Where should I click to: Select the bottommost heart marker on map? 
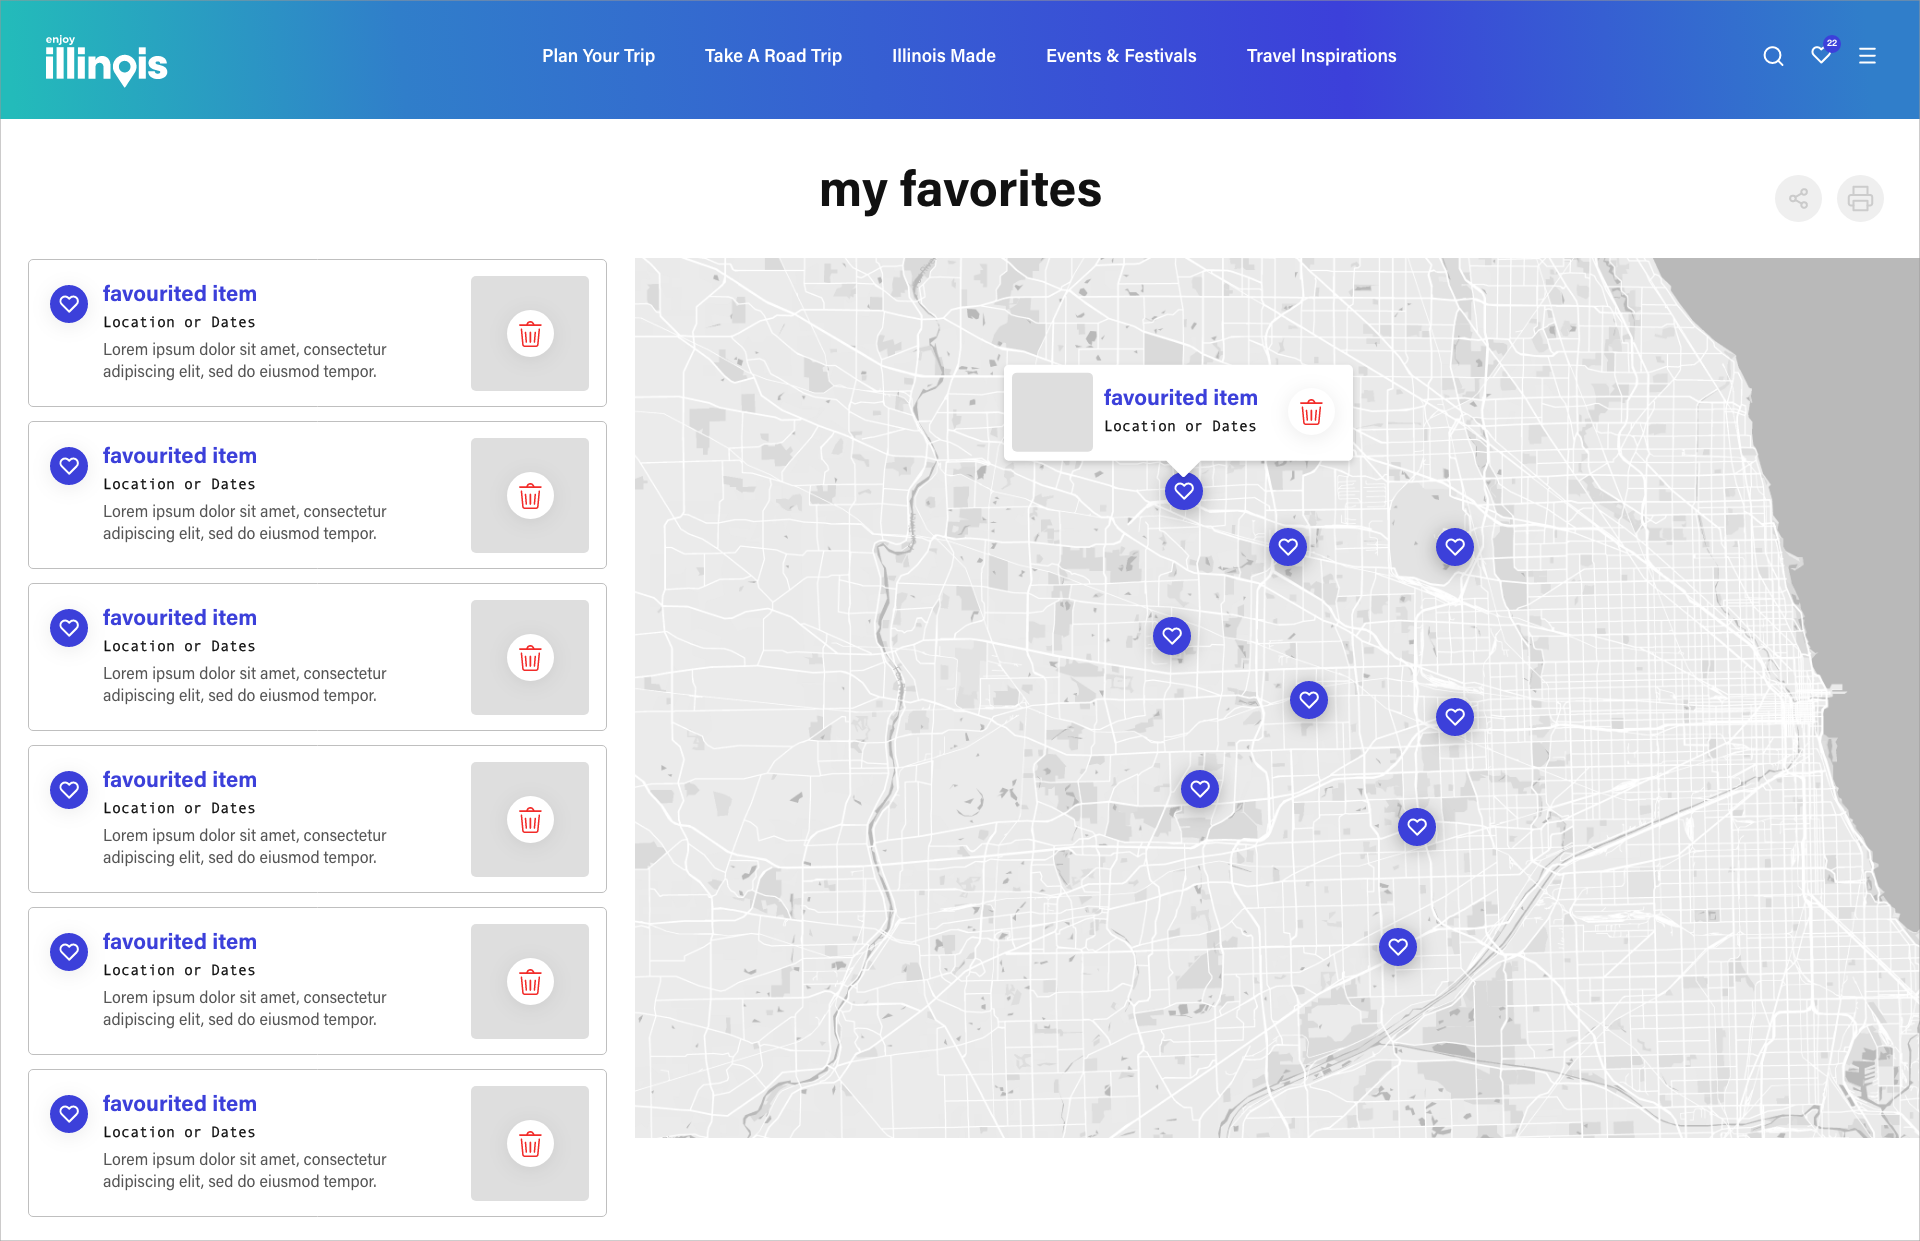1398,946
